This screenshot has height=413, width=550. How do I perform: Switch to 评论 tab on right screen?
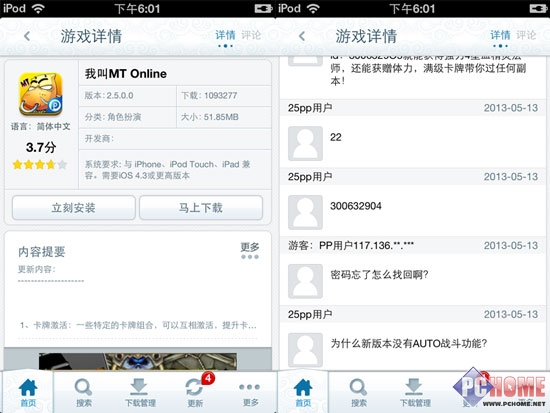click(526, 35)
